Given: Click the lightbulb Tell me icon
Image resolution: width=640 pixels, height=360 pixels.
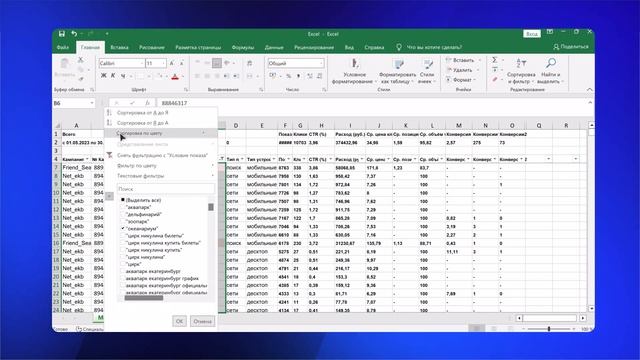Looking at the screenshot, I should (399, 47).
